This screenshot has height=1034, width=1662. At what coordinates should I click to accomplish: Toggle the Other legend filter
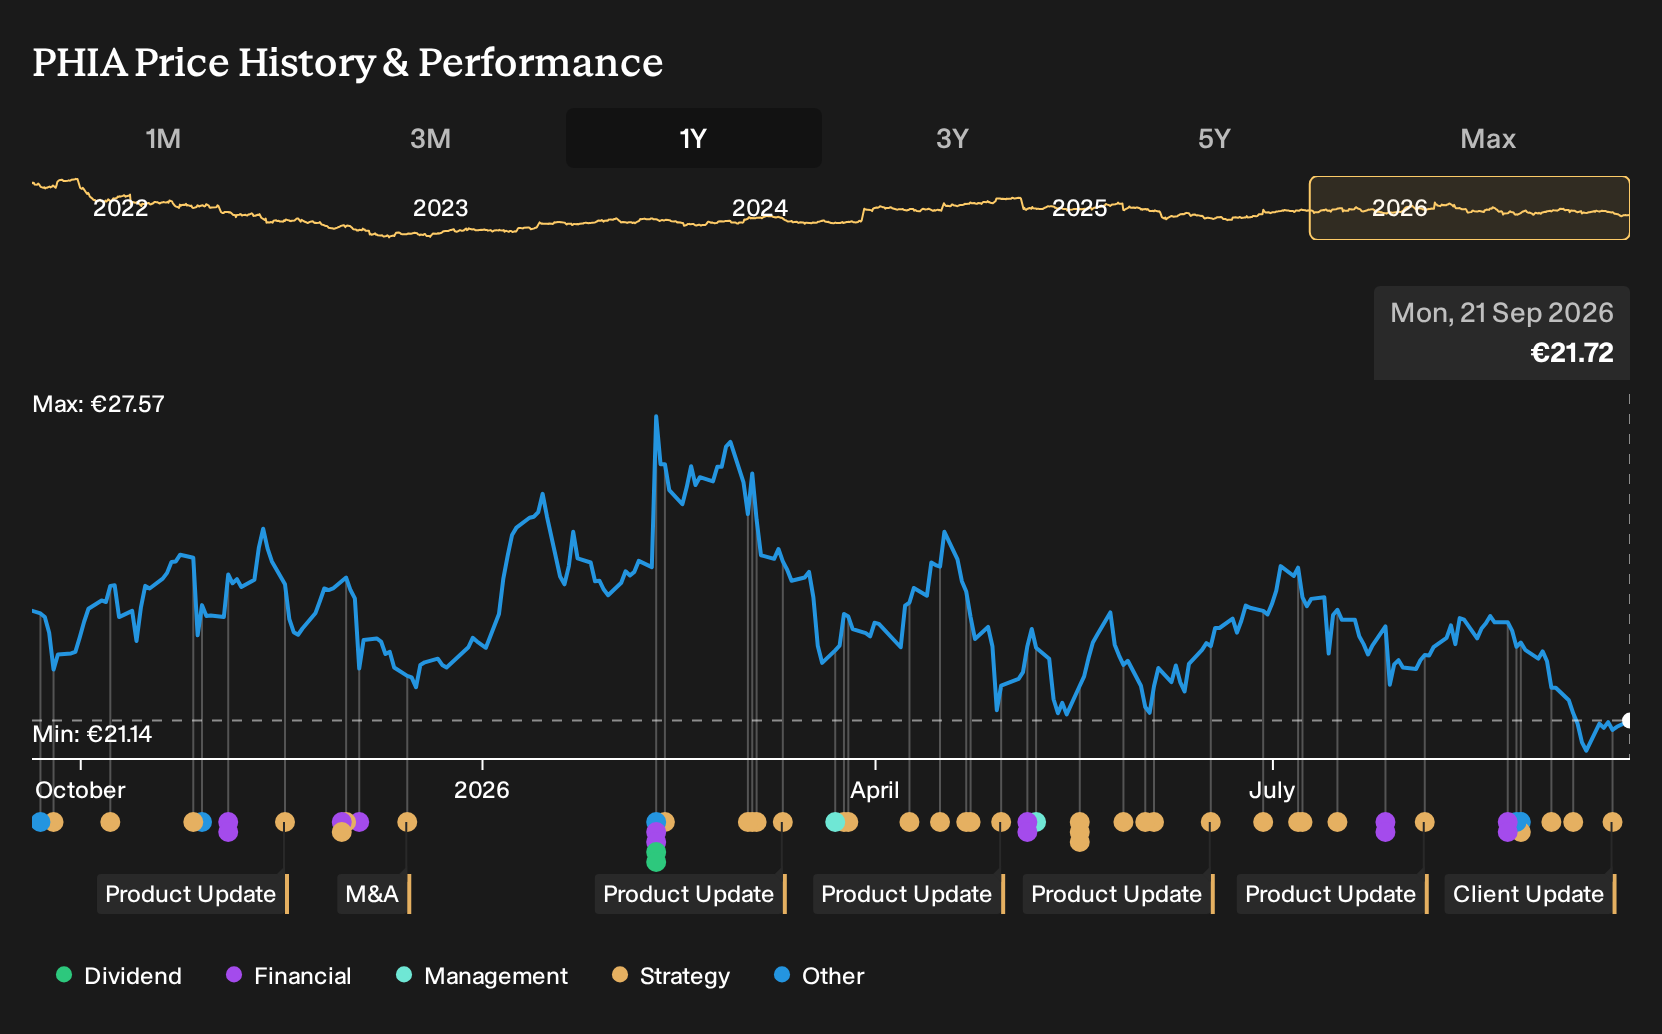tap(819, 976)
